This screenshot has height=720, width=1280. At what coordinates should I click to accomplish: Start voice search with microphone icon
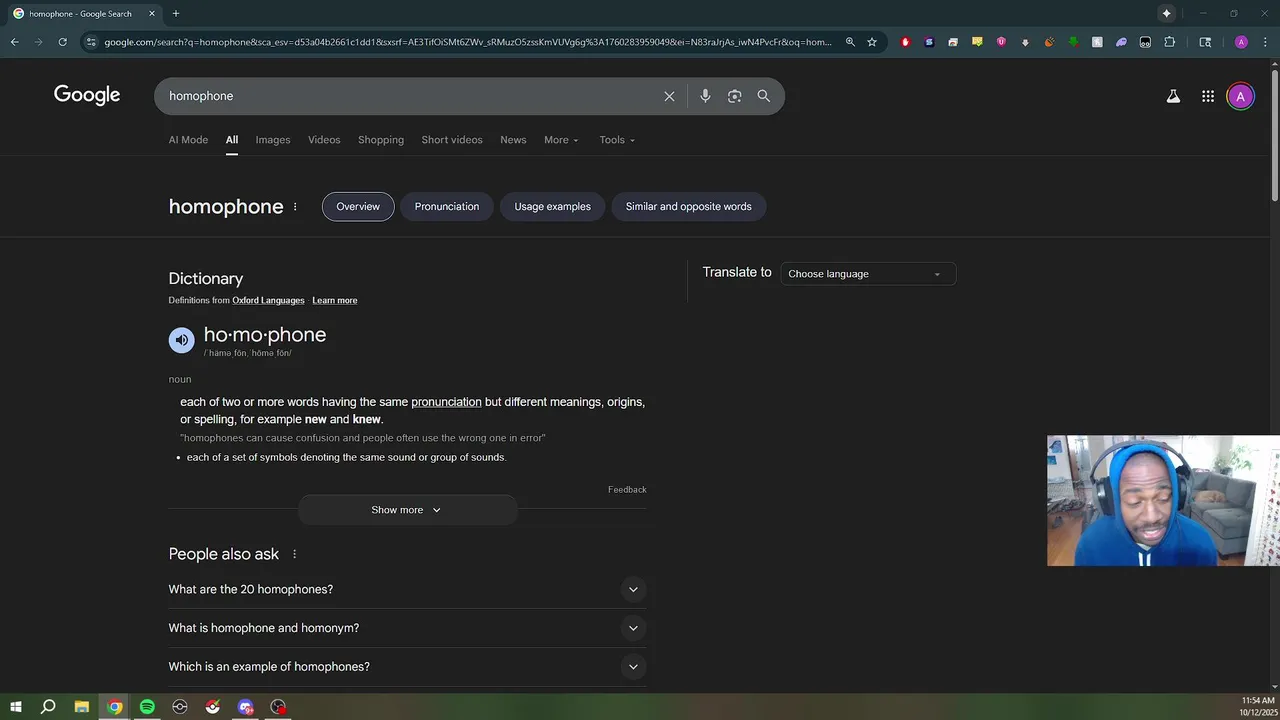[705, 96]
